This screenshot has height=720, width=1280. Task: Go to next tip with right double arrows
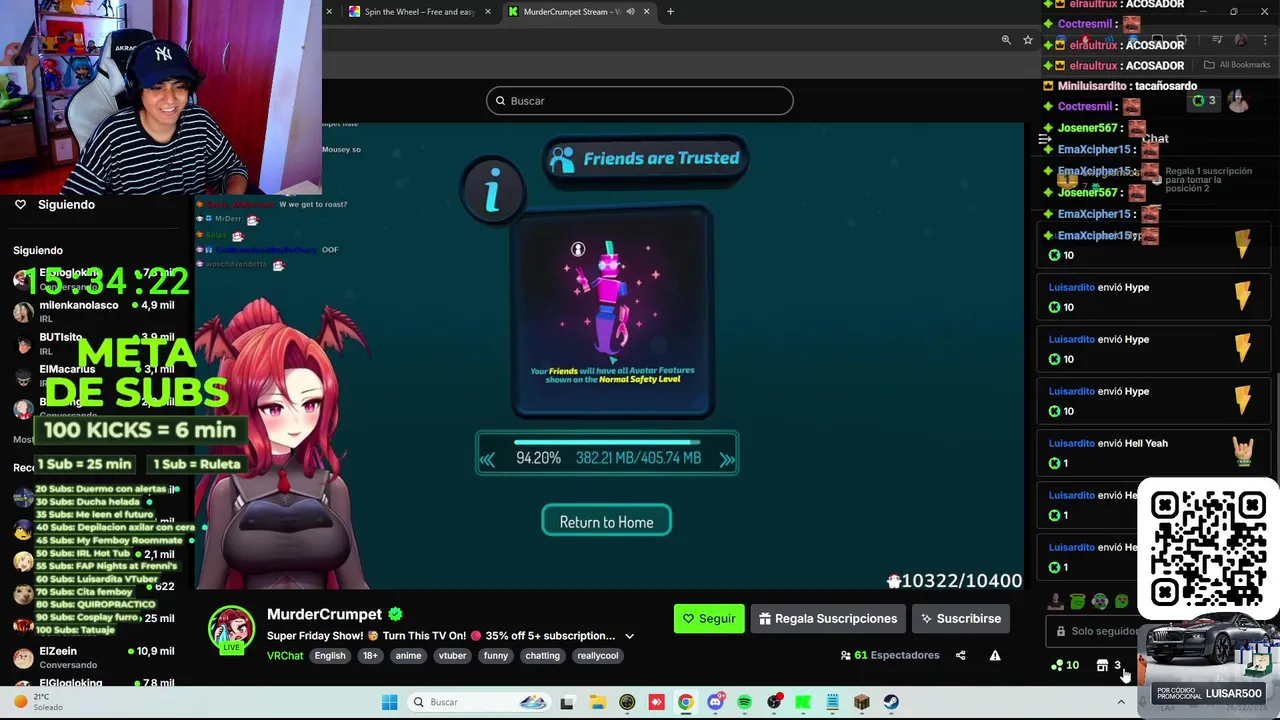[727, 459]
